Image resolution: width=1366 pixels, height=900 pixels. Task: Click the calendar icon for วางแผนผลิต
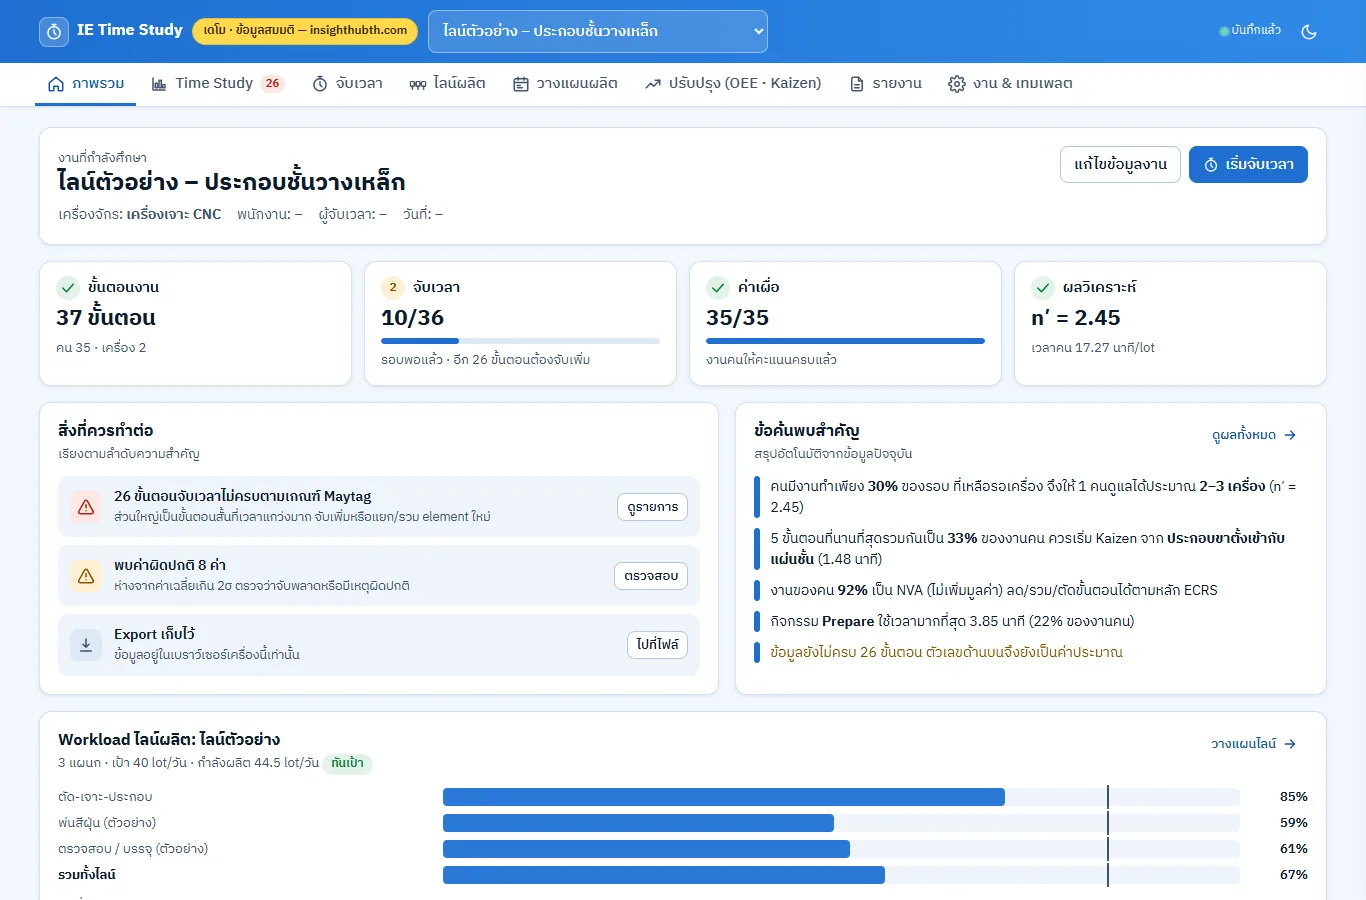[521, 84]
